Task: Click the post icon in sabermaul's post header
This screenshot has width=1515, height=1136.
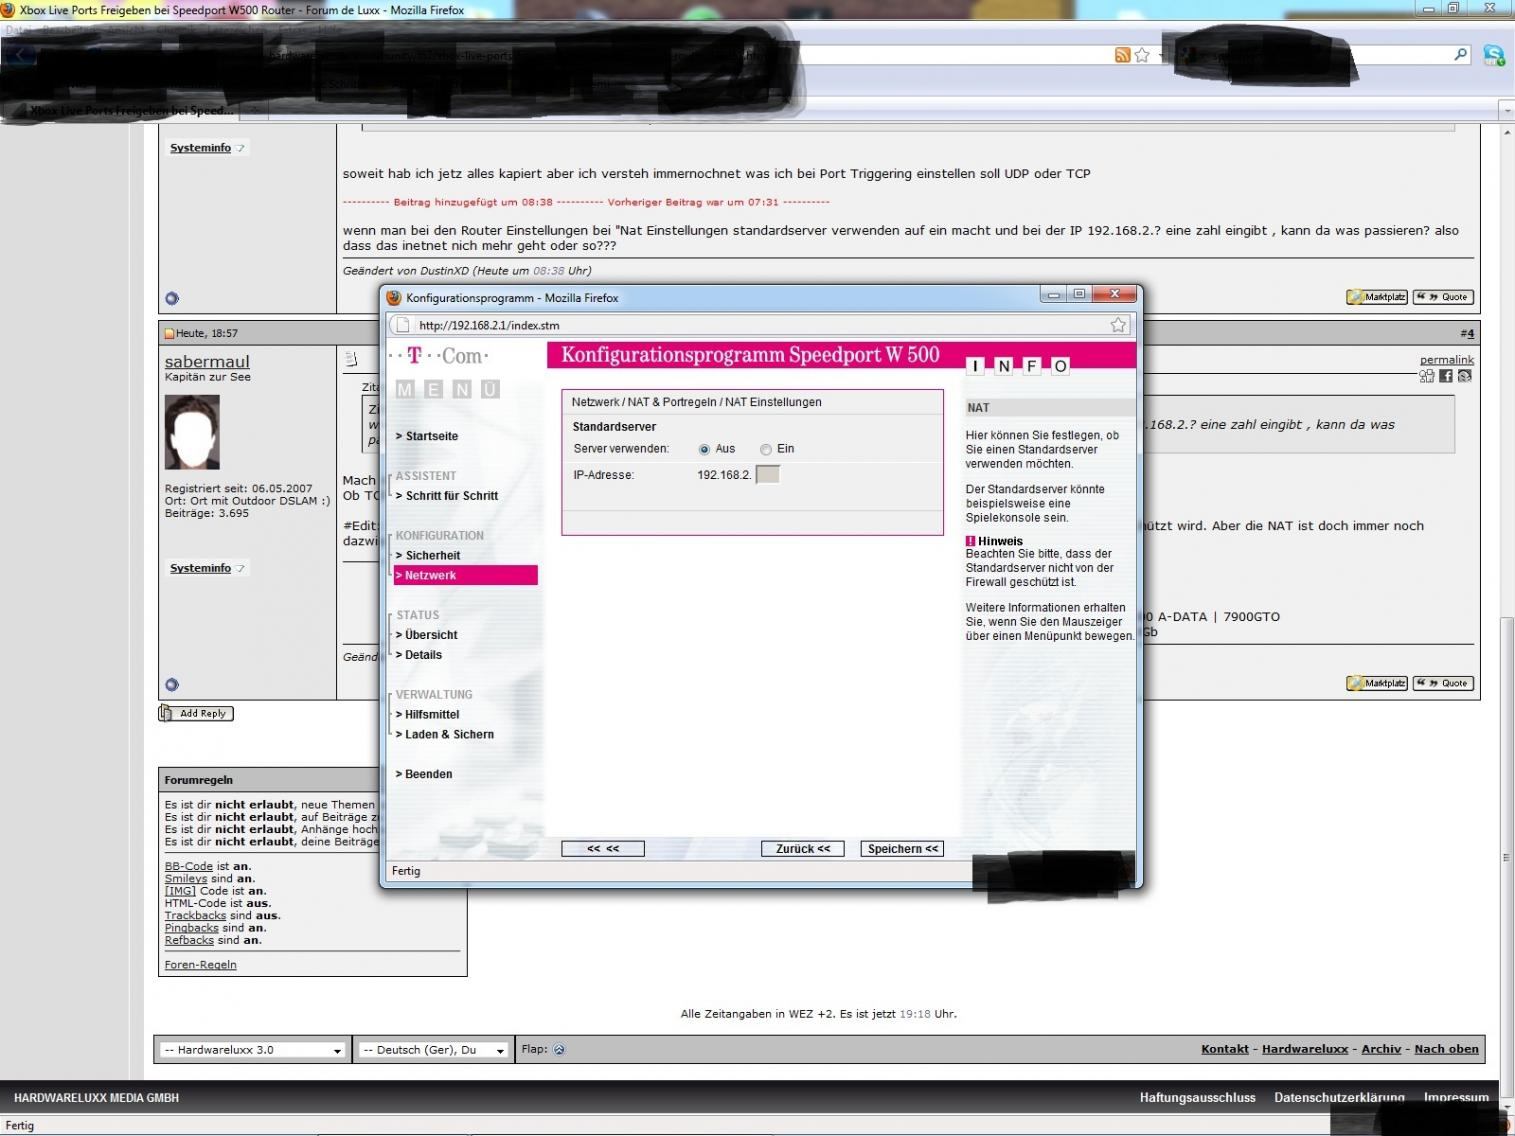Action: tap(351, 358)
